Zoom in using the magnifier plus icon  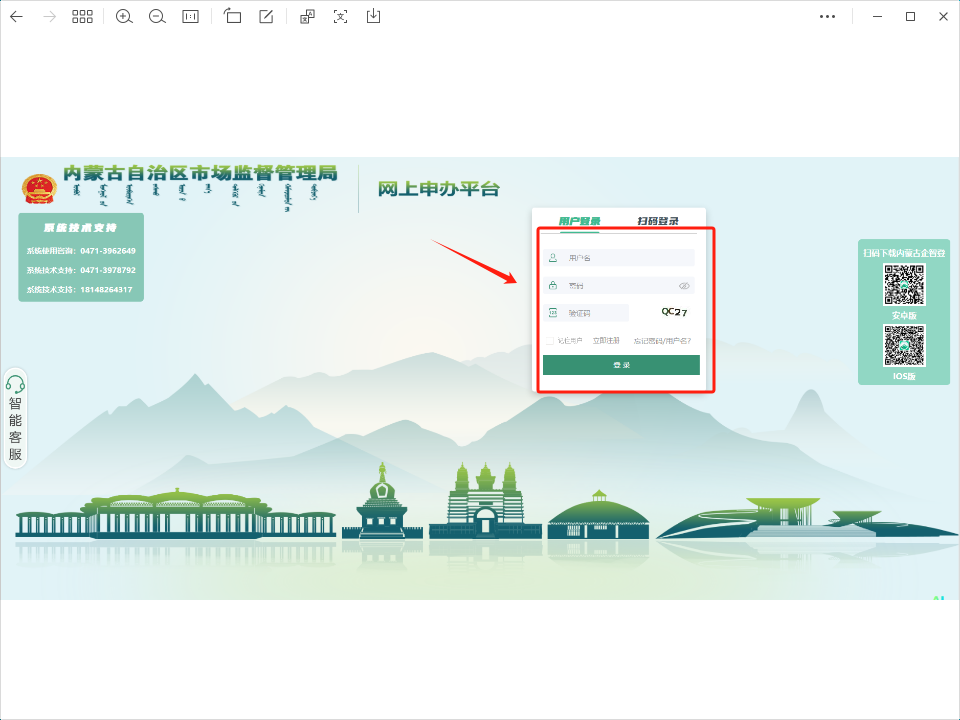pos(124,16)
